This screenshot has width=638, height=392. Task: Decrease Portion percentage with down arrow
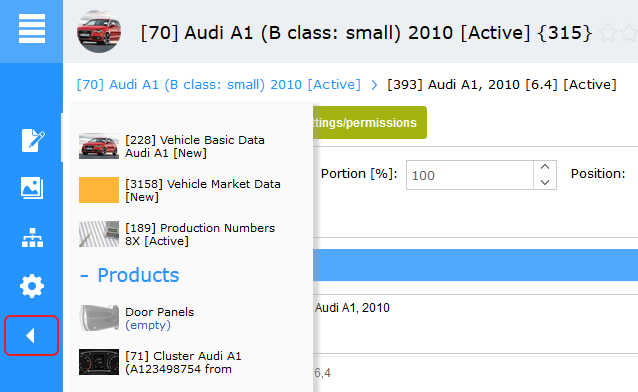(x=545, y=182)
